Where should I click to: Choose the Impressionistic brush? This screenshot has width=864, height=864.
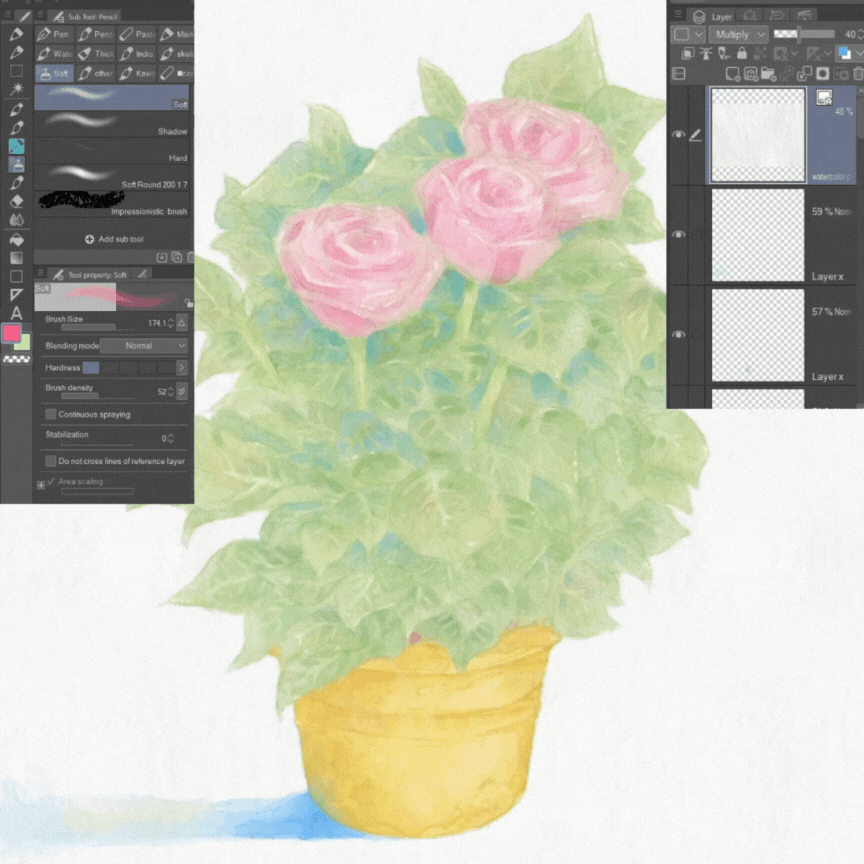[112, 204]
